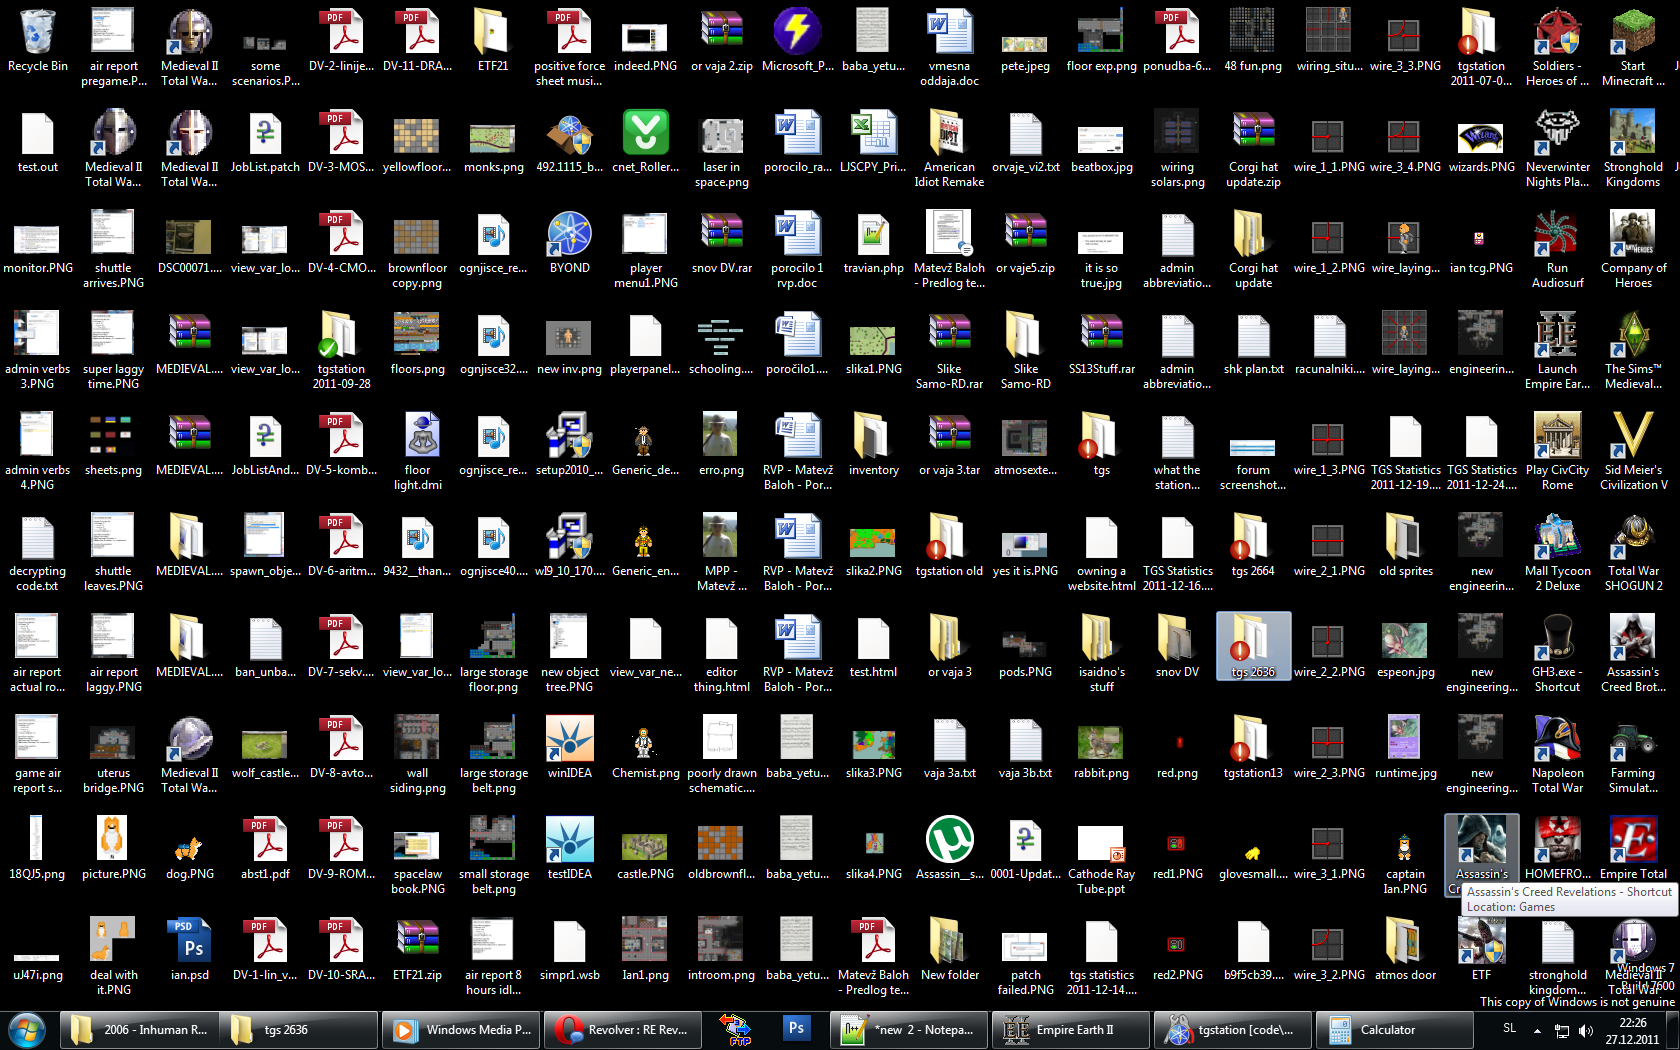Viewport: 1680px width, 1050px height.
Task: Open The Sims Medieval shortcut
Action: [x=1634, y=338]
